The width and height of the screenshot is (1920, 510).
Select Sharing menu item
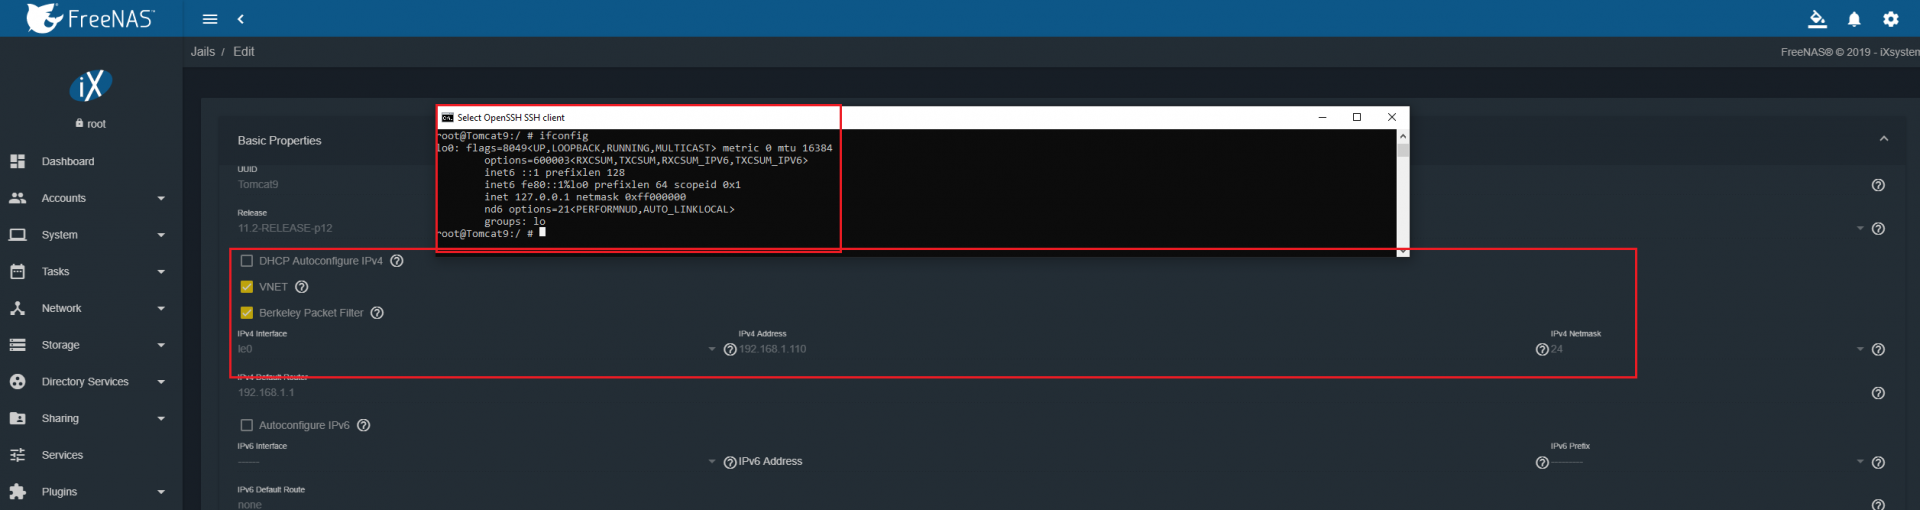click(91, 418)
